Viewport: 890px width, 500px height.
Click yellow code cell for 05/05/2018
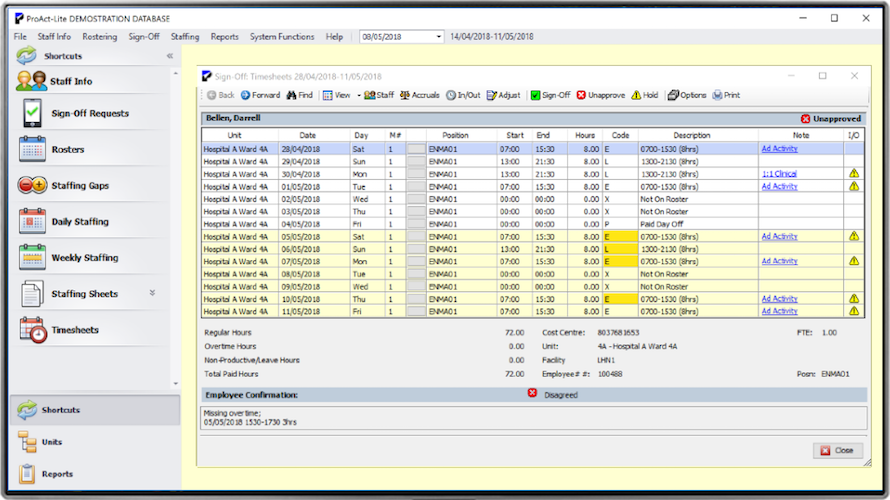(x=619, y=236)
